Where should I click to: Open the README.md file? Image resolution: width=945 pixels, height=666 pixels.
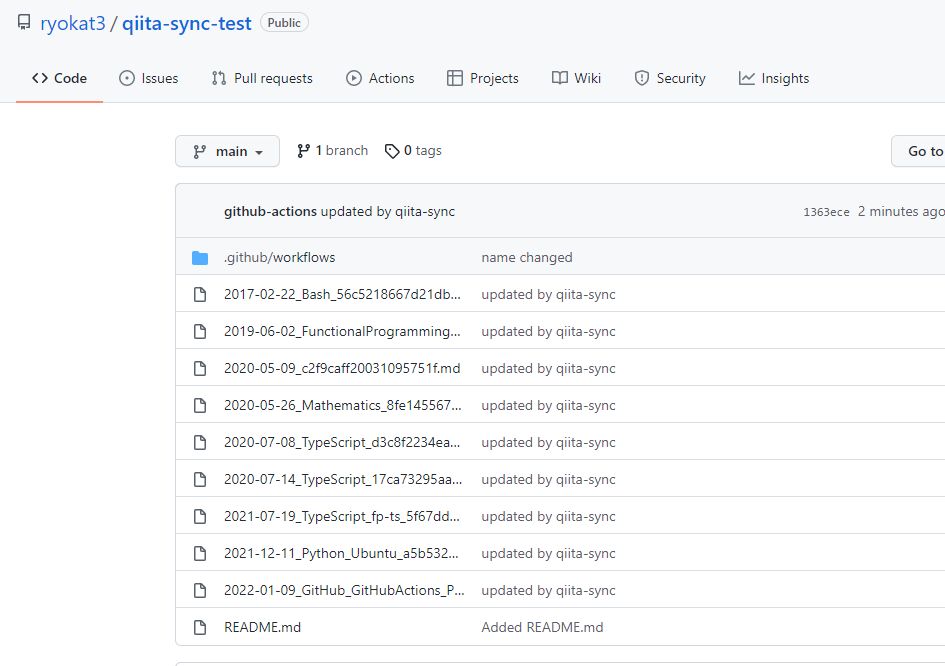click(x=262, y=627)
